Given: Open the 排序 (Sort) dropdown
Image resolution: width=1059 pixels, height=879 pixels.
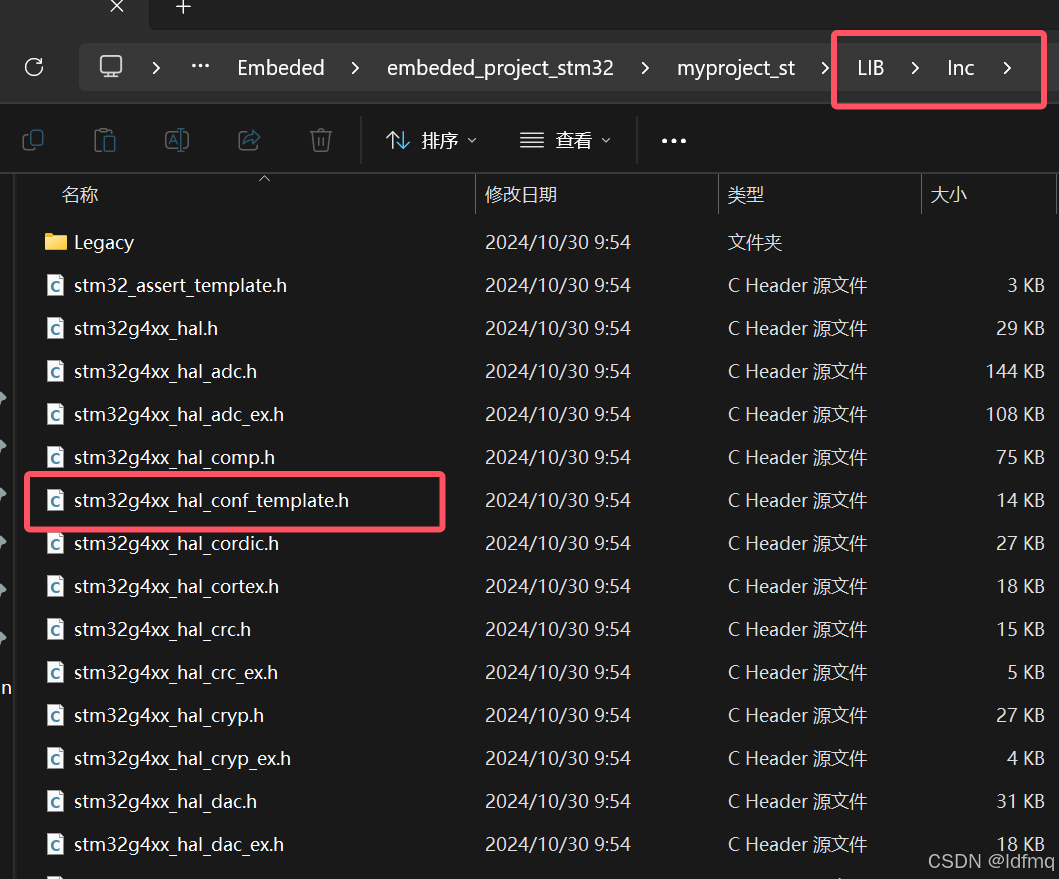Looking at the screenshot, I should pyautogui.click(x=430, y=140).
